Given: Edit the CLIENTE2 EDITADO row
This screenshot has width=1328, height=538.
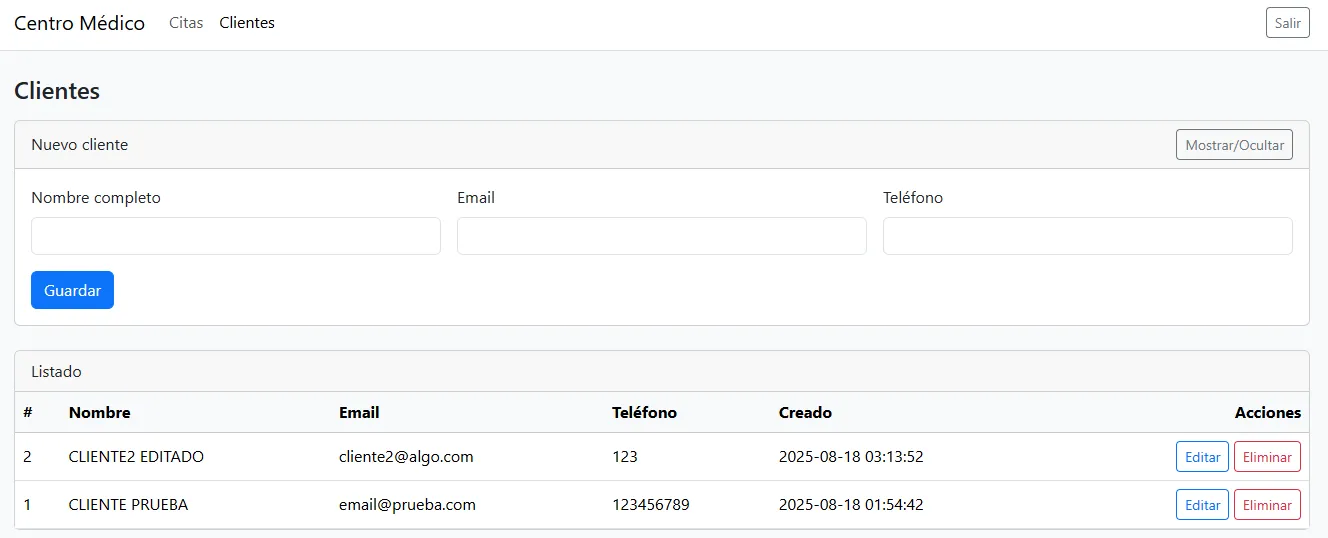Looking at the screenshot, I should (1202, 457).
